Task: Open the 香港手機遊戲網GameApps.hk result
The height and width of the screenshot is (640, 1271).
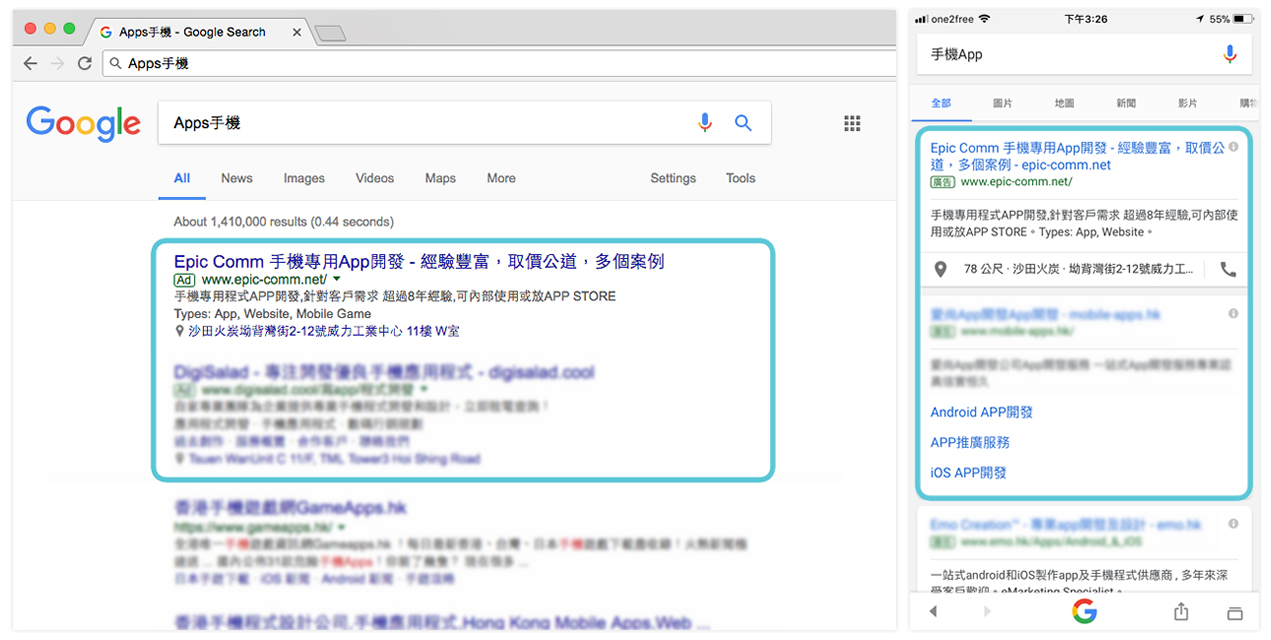Action: 290,507
